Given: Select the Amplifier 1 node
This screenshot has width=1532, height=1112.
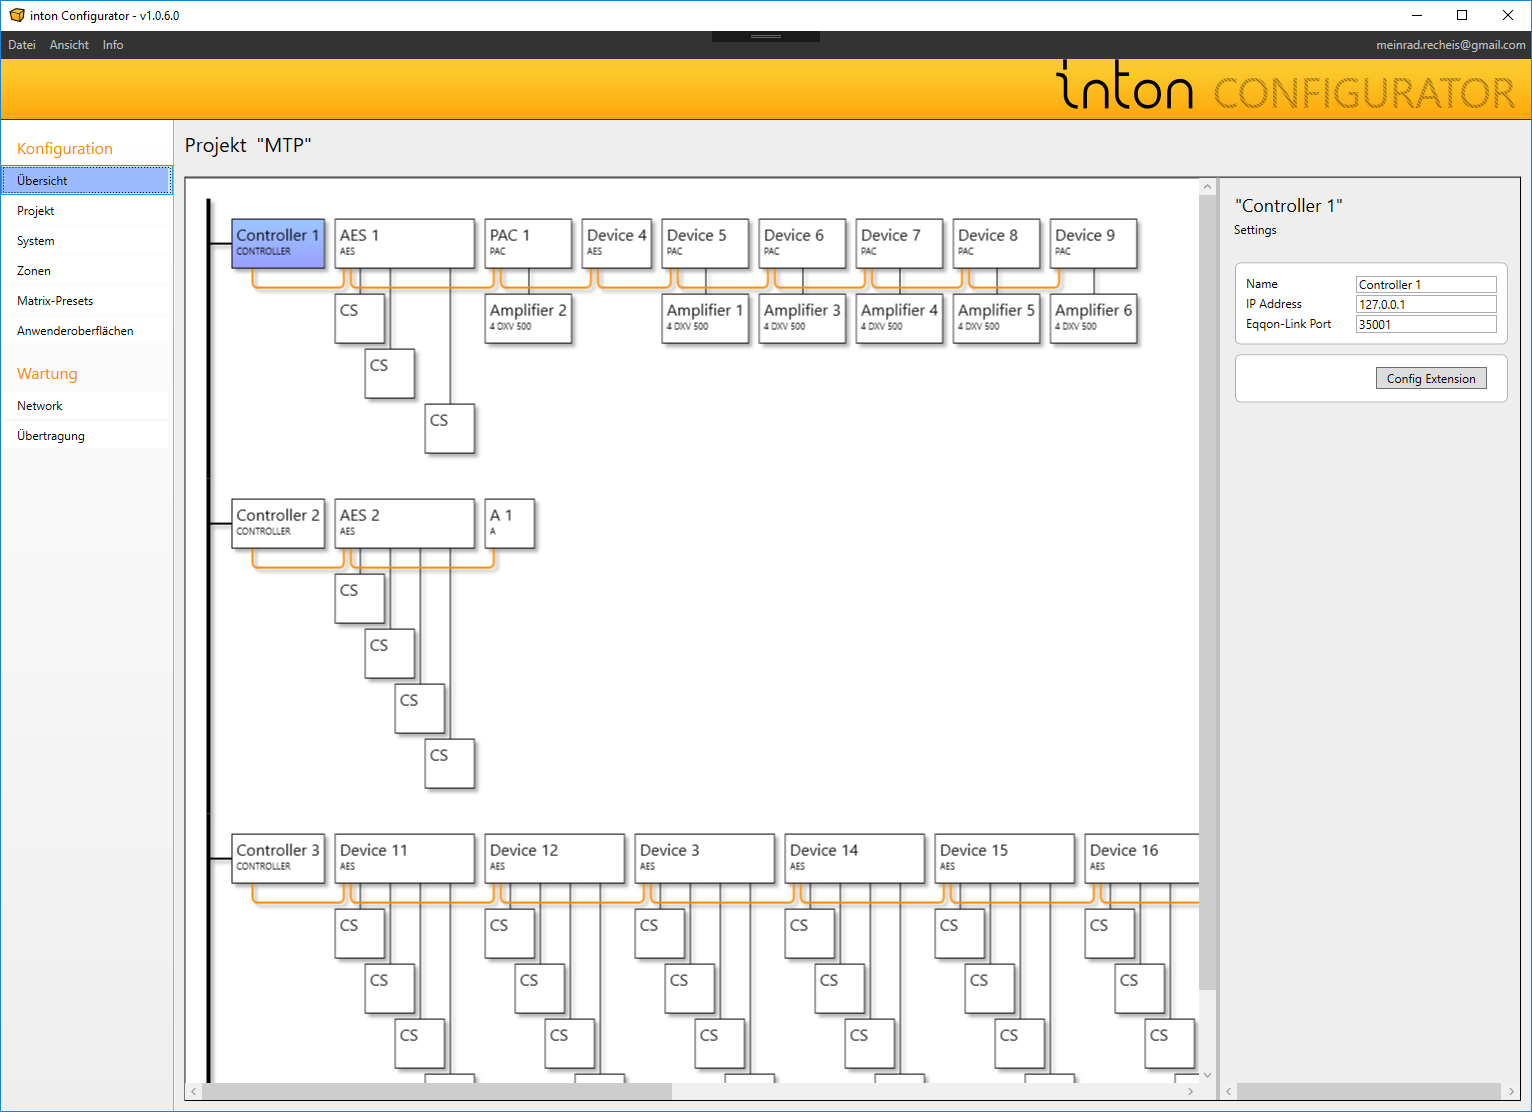Looking at the screenshot, I should click(705, 318).
